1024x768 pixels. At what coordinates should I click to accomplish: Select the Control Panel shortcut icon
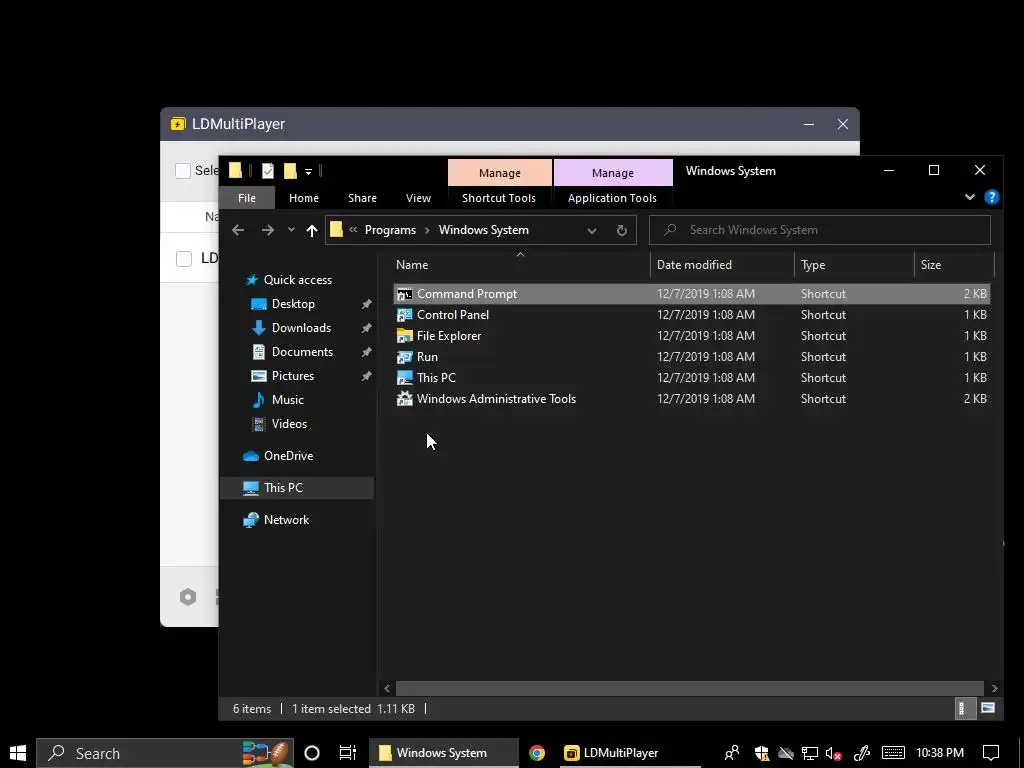[405, 315]
